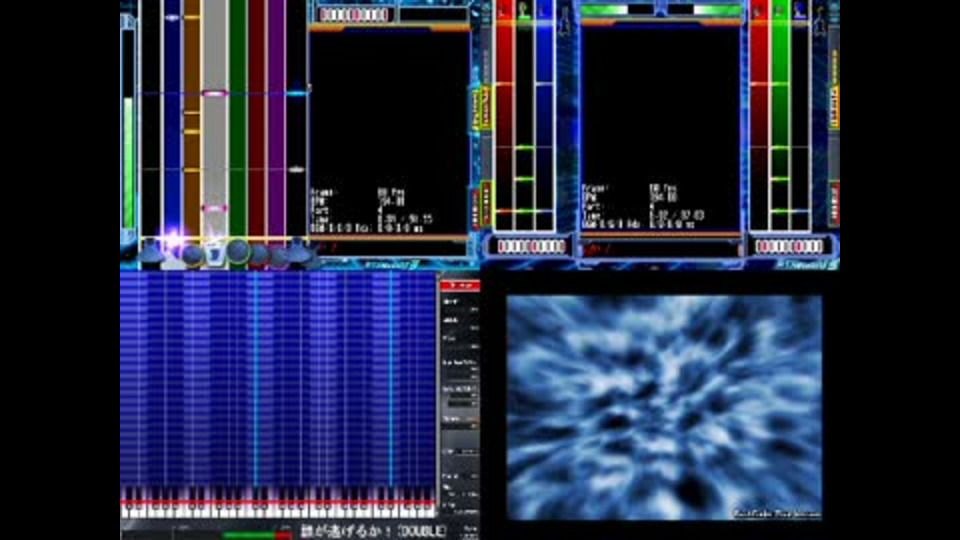Tap the scratch turntable button under leftmost lane
Viewport: 960px width, 540px height.
coord(151,251)
